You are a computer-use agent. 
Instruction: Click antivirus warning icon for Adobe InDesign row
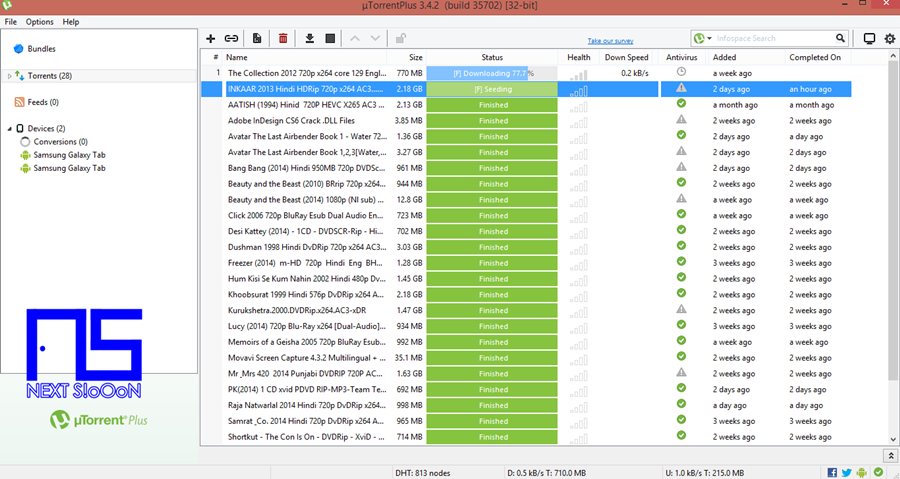click(x=681, y=120)
